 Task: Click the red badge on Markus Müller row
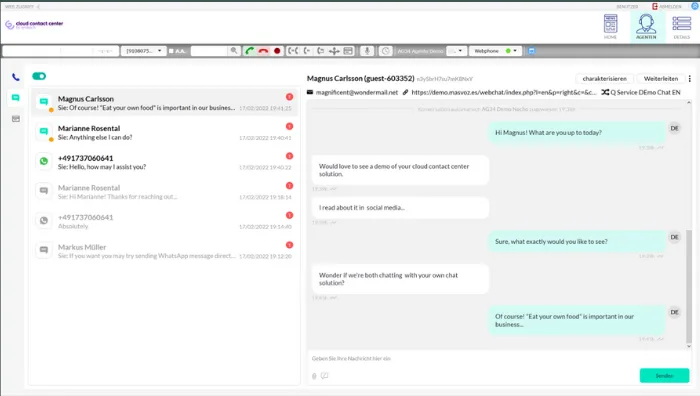coord(289,245)
